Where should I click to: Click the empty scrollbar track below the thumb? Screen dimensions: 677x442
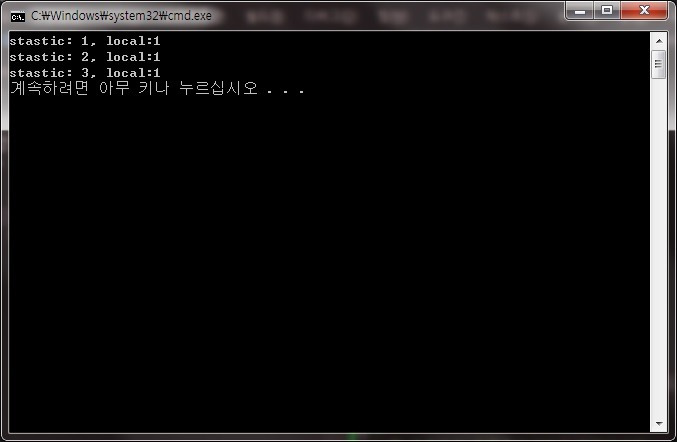point(658,246)
